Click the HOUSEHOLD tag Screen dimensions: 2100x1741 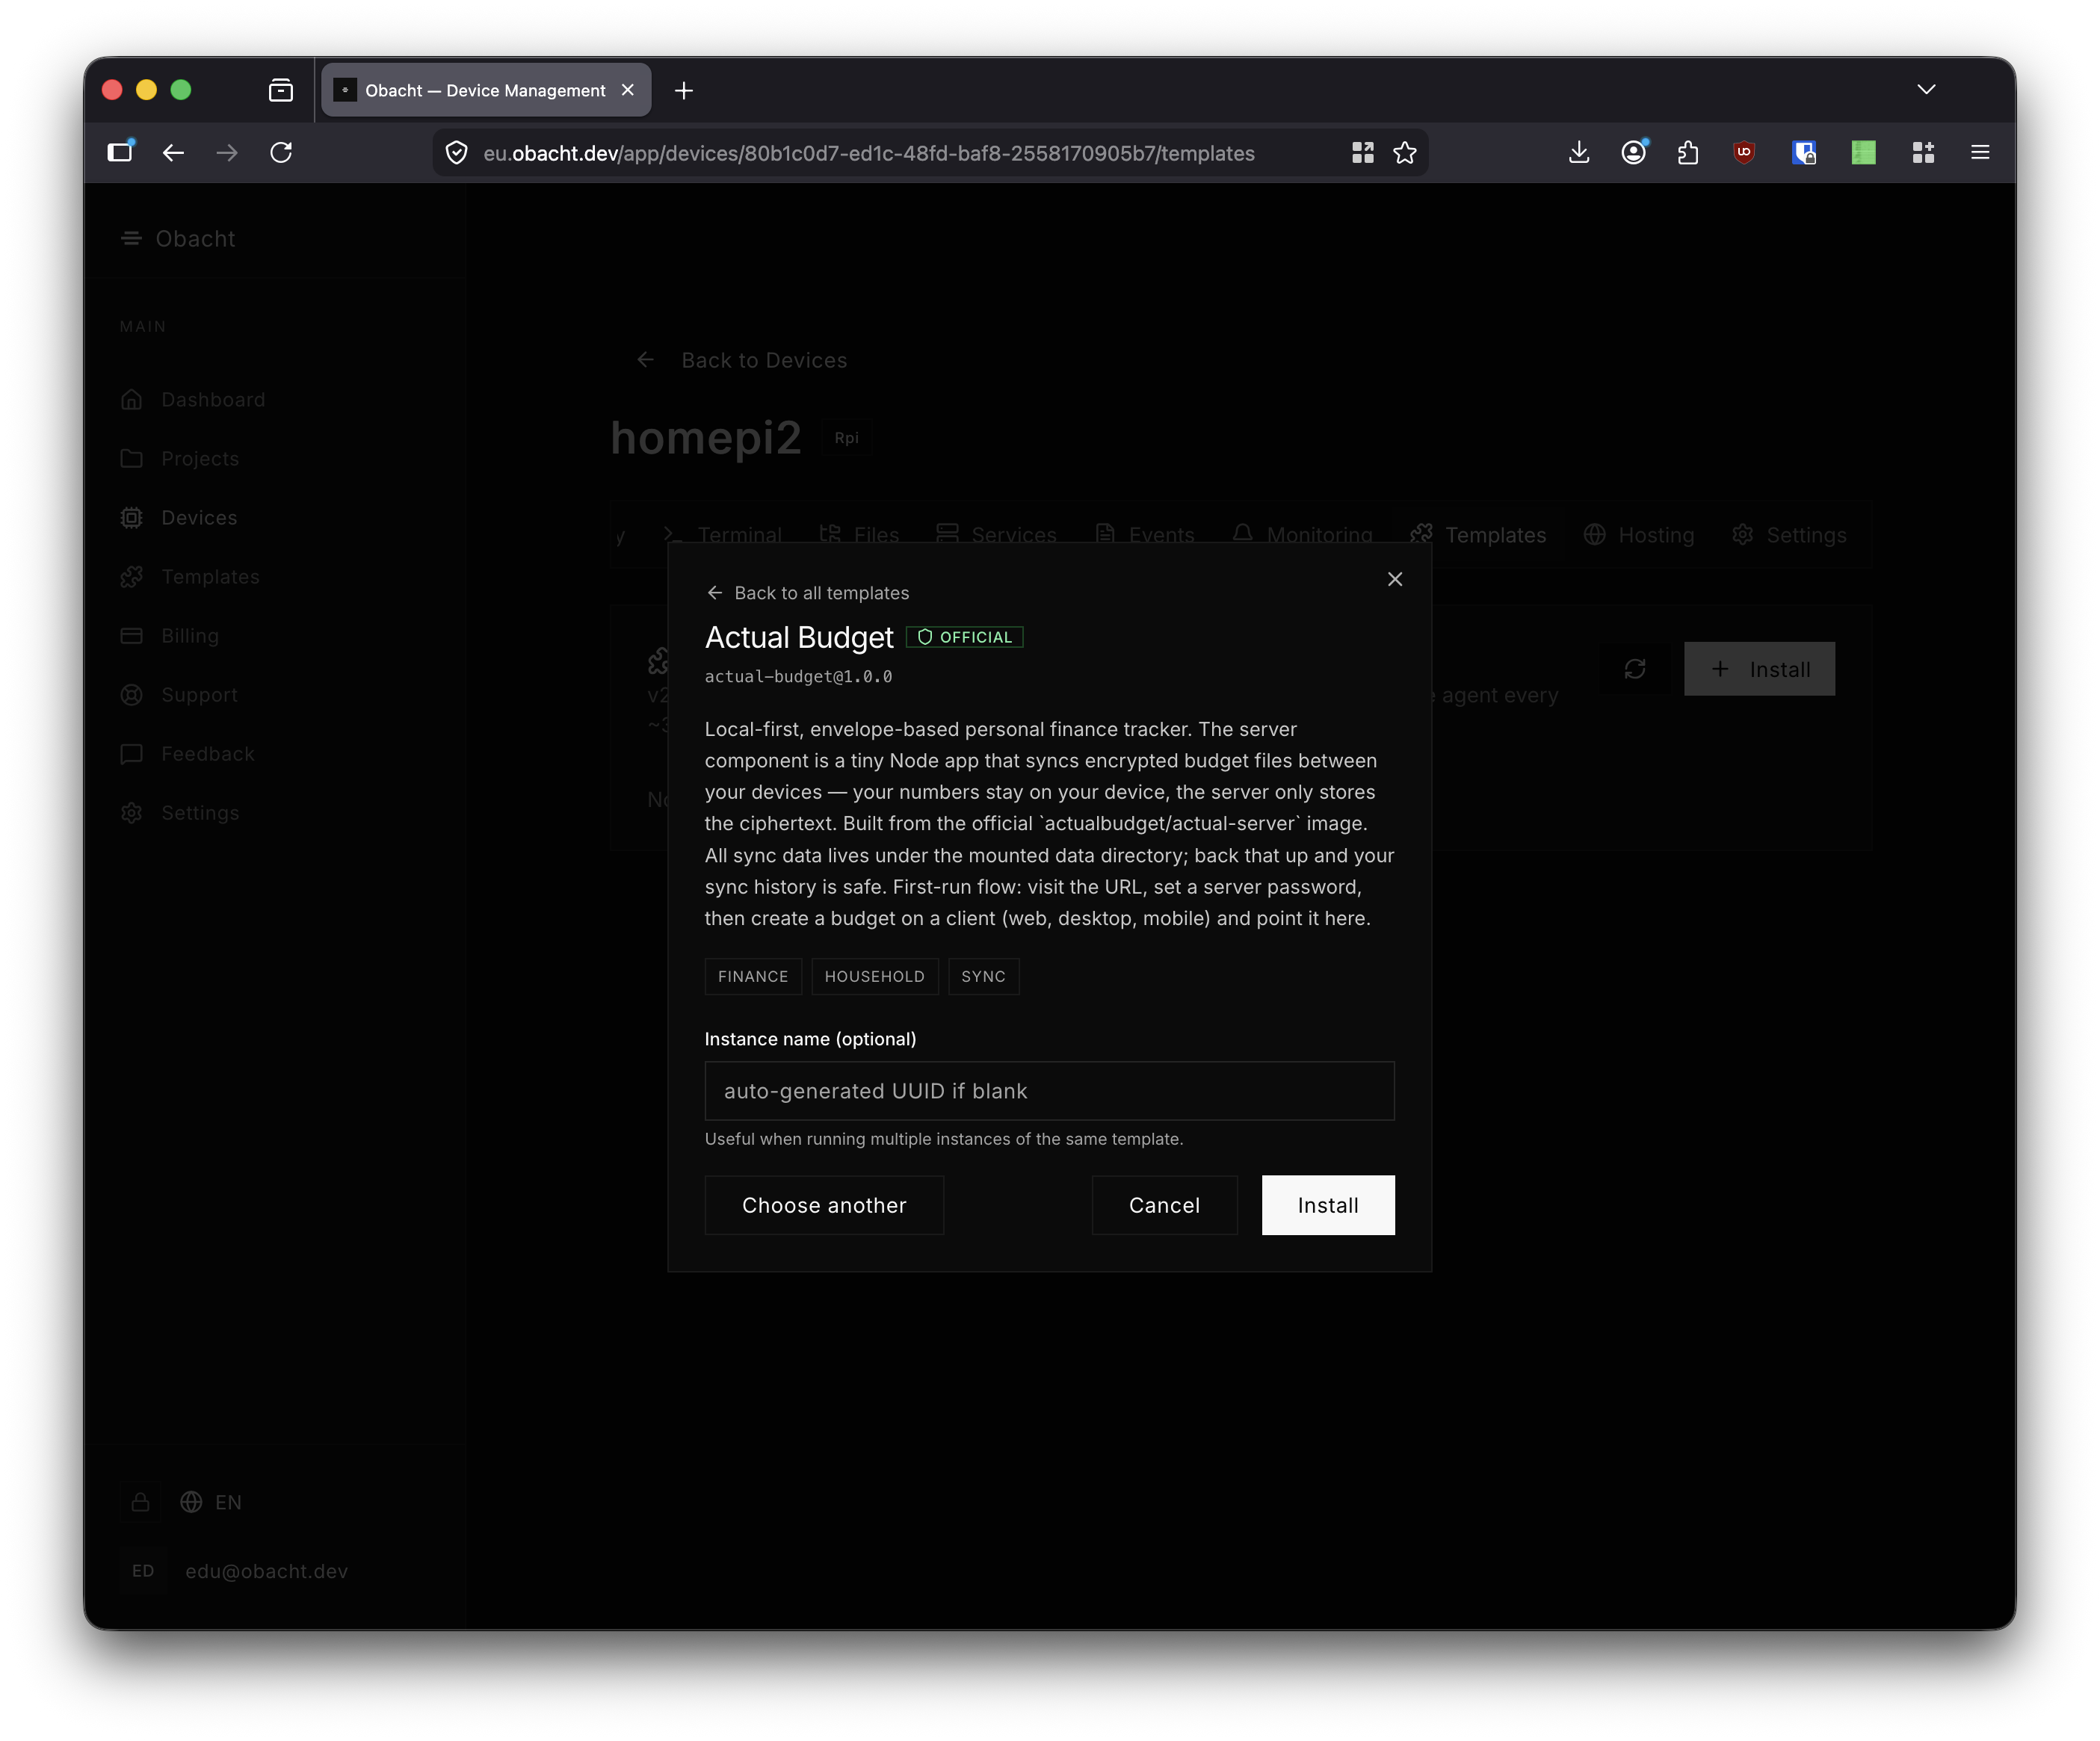(875, 976)
